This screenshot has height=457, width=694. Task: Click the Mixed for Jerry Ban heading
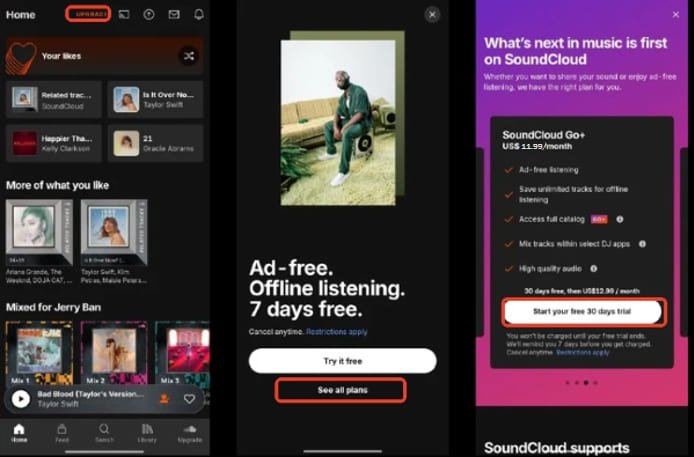point(54,307)
